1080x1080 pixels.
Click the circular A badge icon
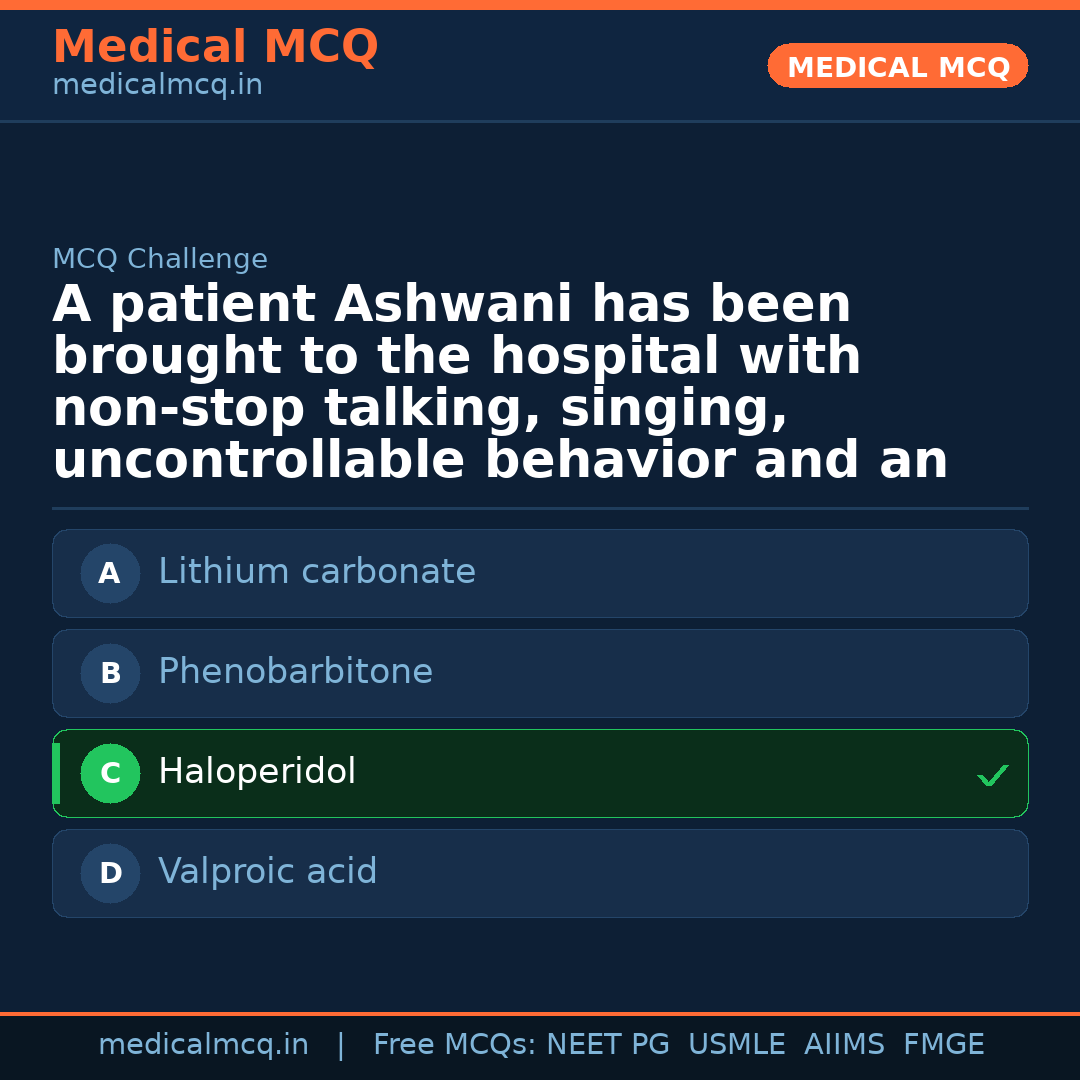pyautogui.click(x=110, y=573)
